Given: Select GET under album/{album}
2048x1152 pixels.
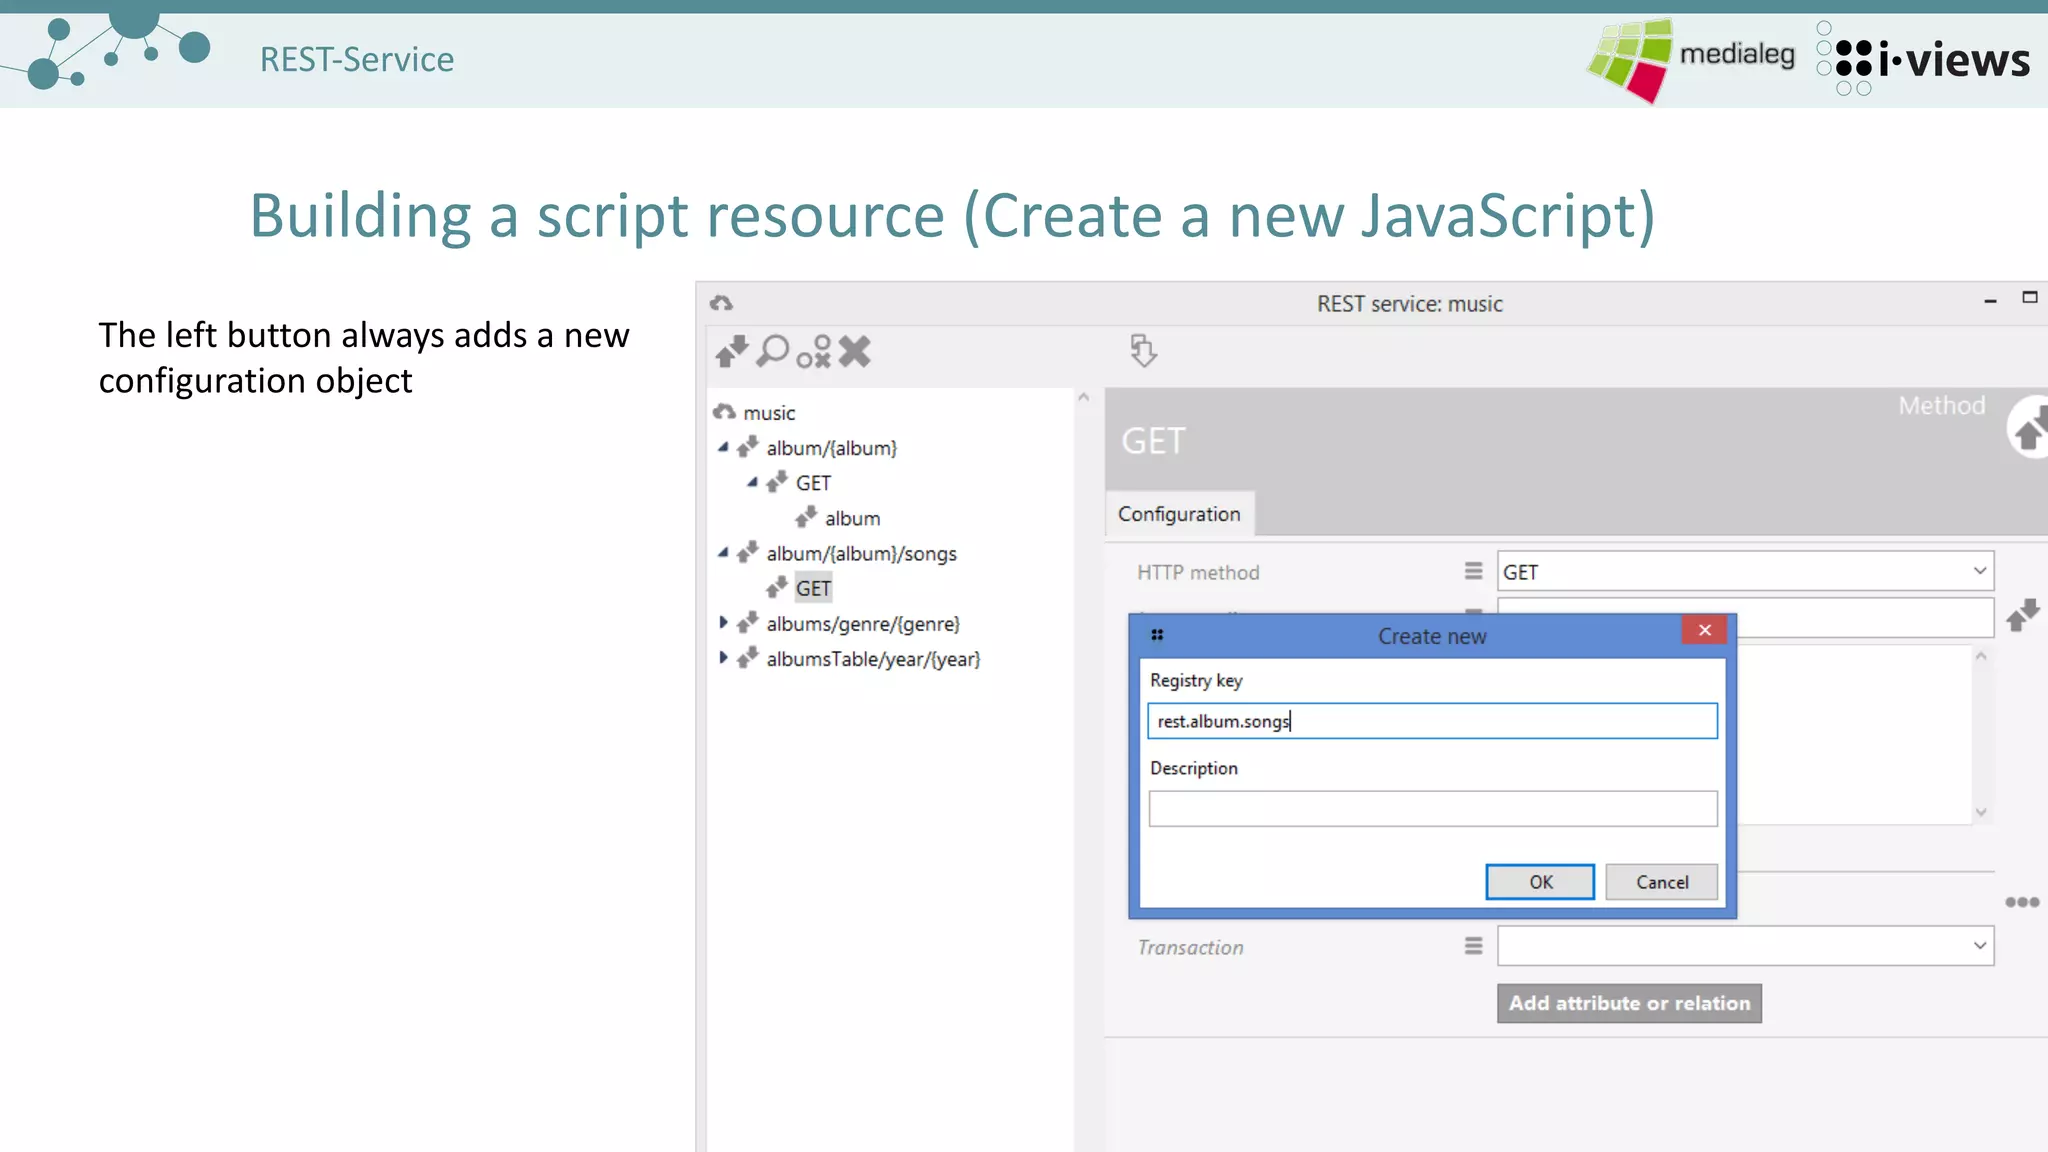Looking at the screenshot, I should [813, 483].
